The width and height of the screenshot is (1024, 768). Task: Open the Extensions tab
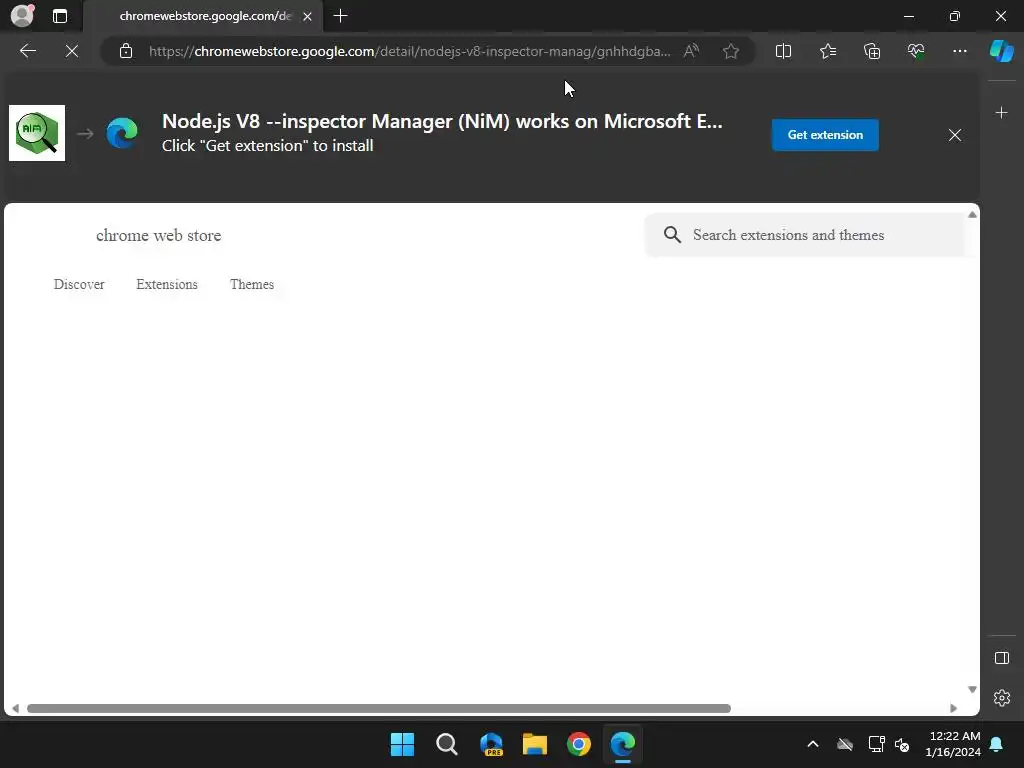(x=167, y=284)
